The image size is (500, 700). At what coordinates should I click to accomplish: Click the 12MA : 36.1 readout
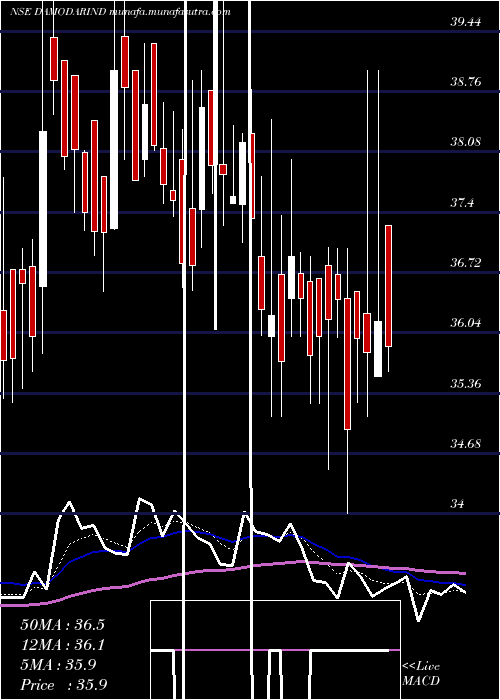(x=62, y=645)
